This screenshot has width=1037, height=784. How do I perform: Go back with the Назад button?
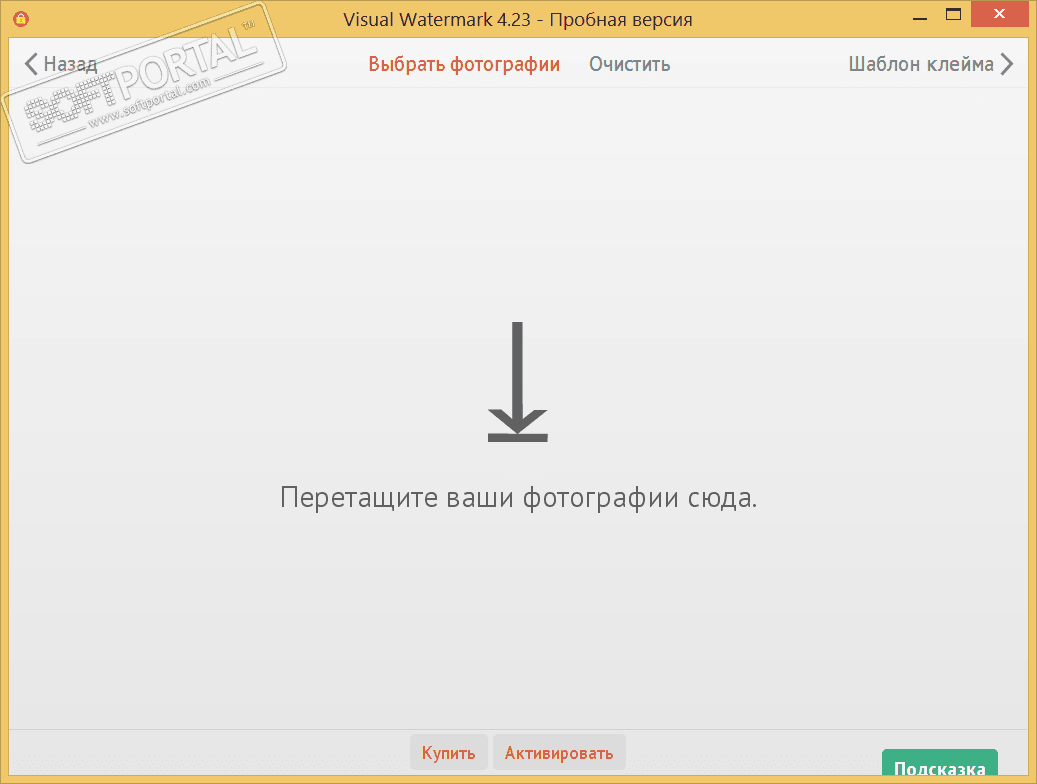tap(61, 64)
